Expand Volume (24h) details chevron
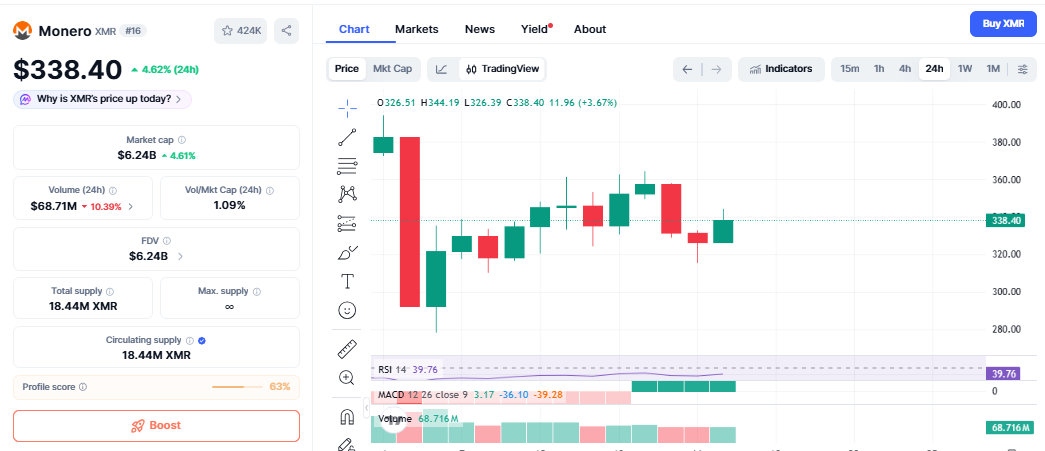Screen dimensions: 1045x451 click(x=131, y=207)
